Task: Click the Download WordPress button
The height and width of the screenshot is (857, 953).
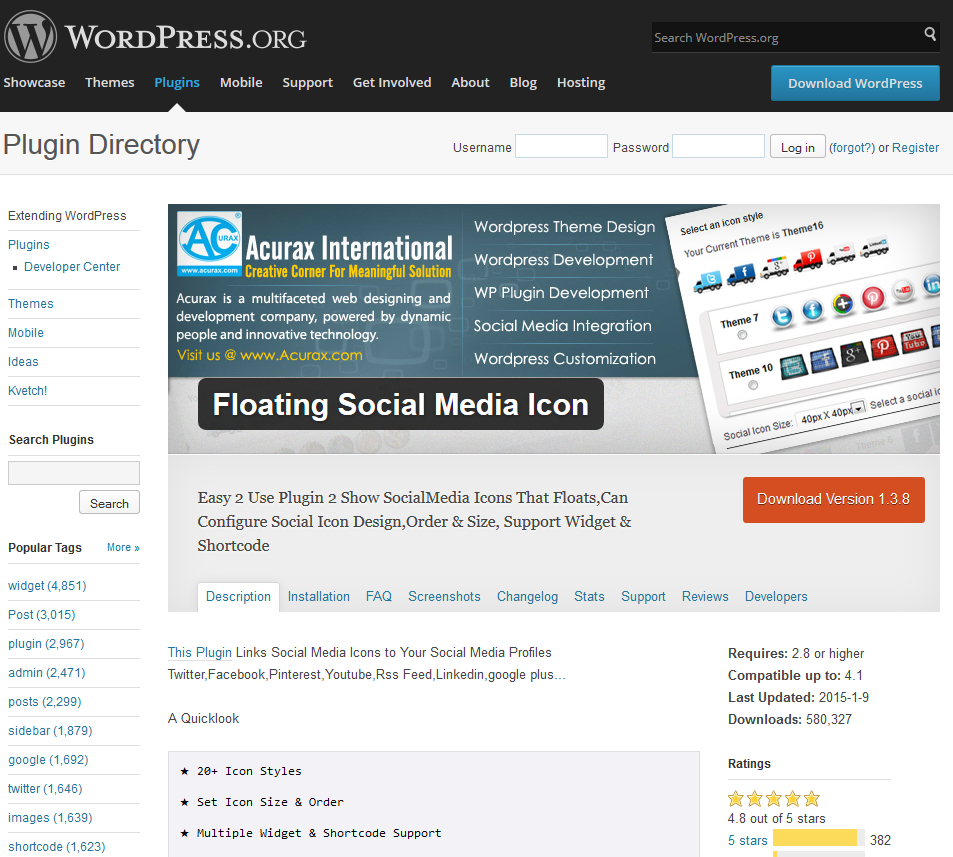Action: (x=855, y=83)
